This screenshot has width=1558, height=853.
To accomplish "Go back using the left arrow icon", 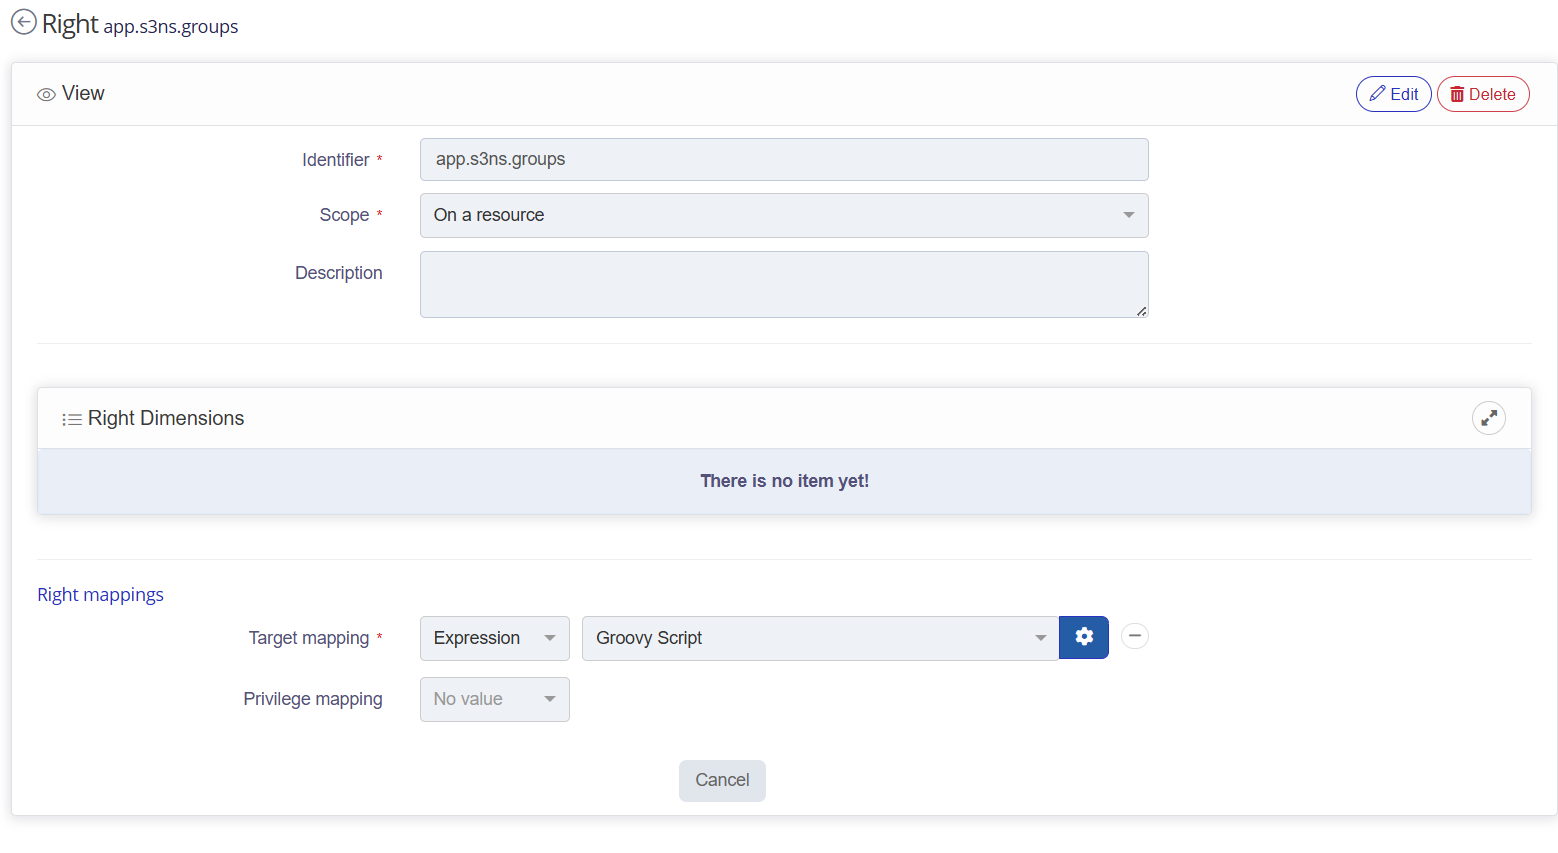I will [23, 22].
